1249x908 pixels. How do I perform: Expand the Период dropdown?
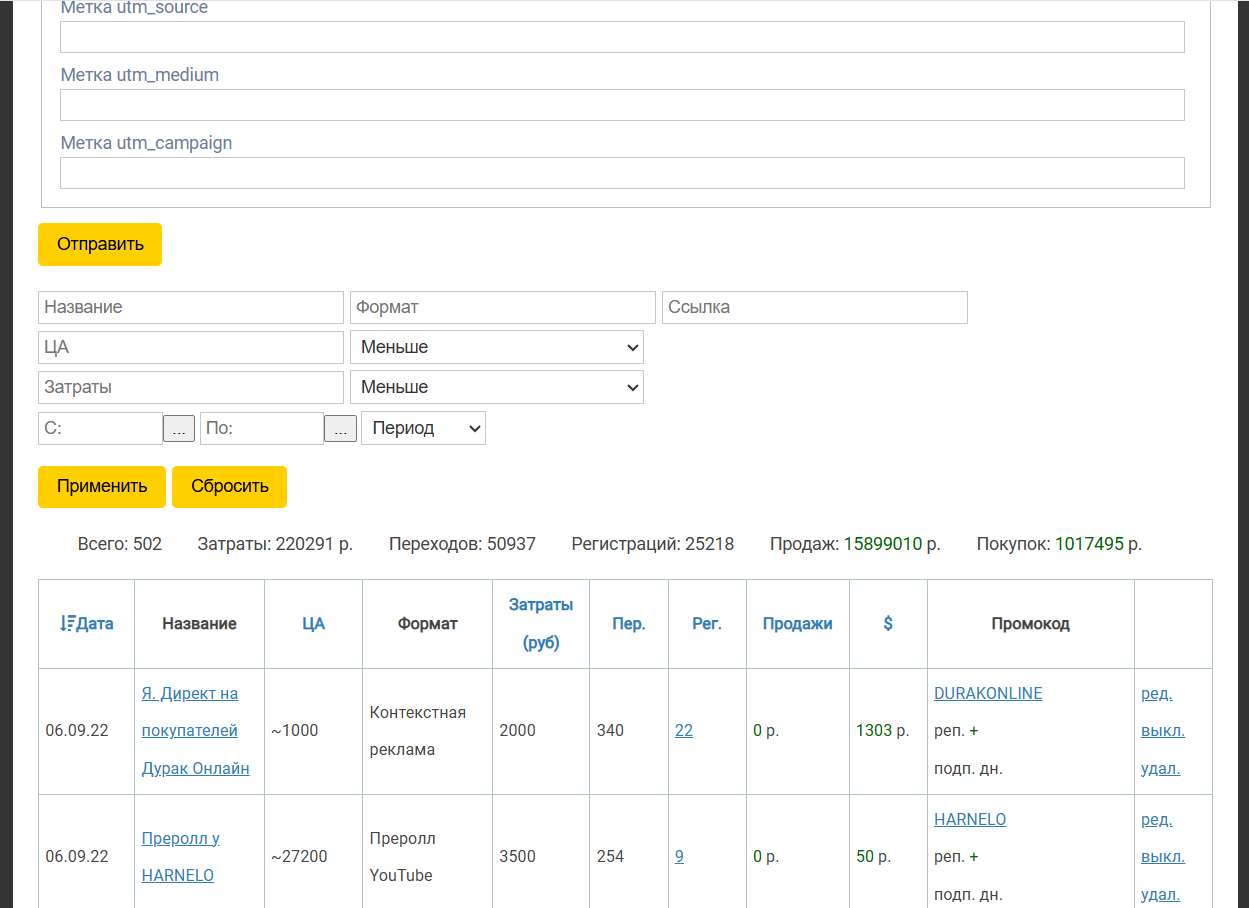[x=423, y=428]
